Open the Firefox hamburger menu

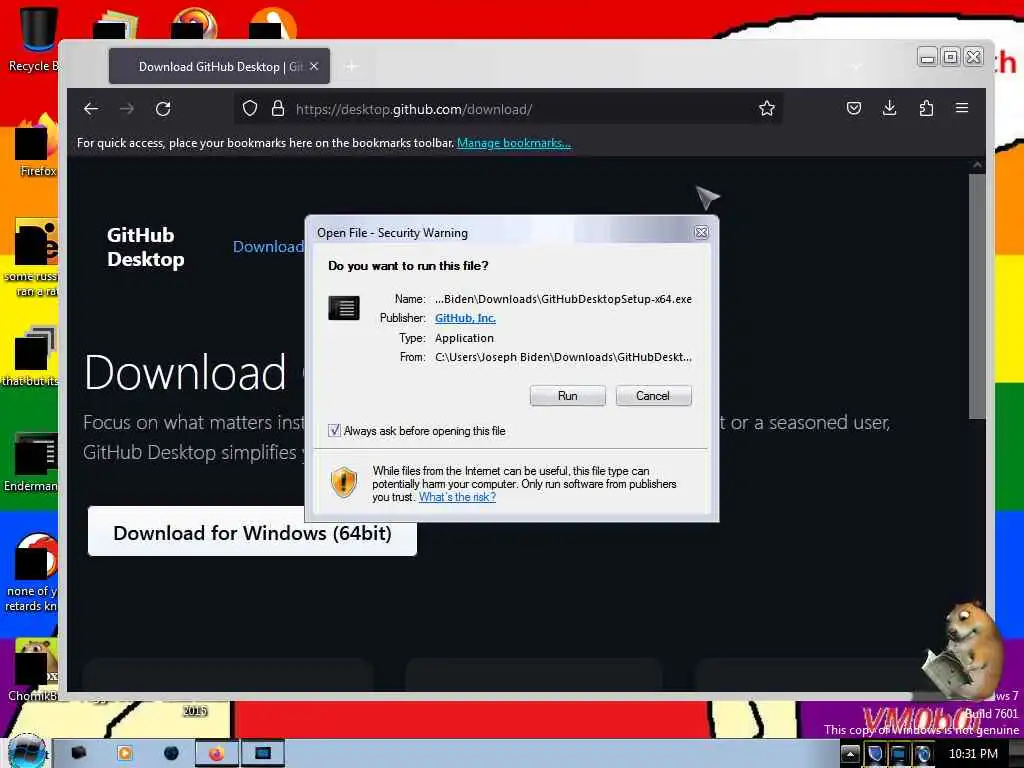coord(962,108)
